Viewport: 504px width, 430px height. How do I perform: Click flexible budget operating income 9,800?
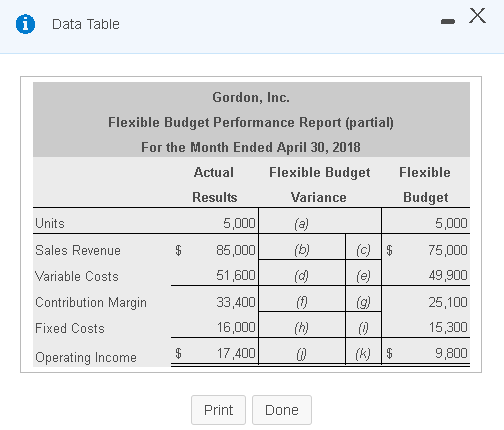(x=451, y=353)
